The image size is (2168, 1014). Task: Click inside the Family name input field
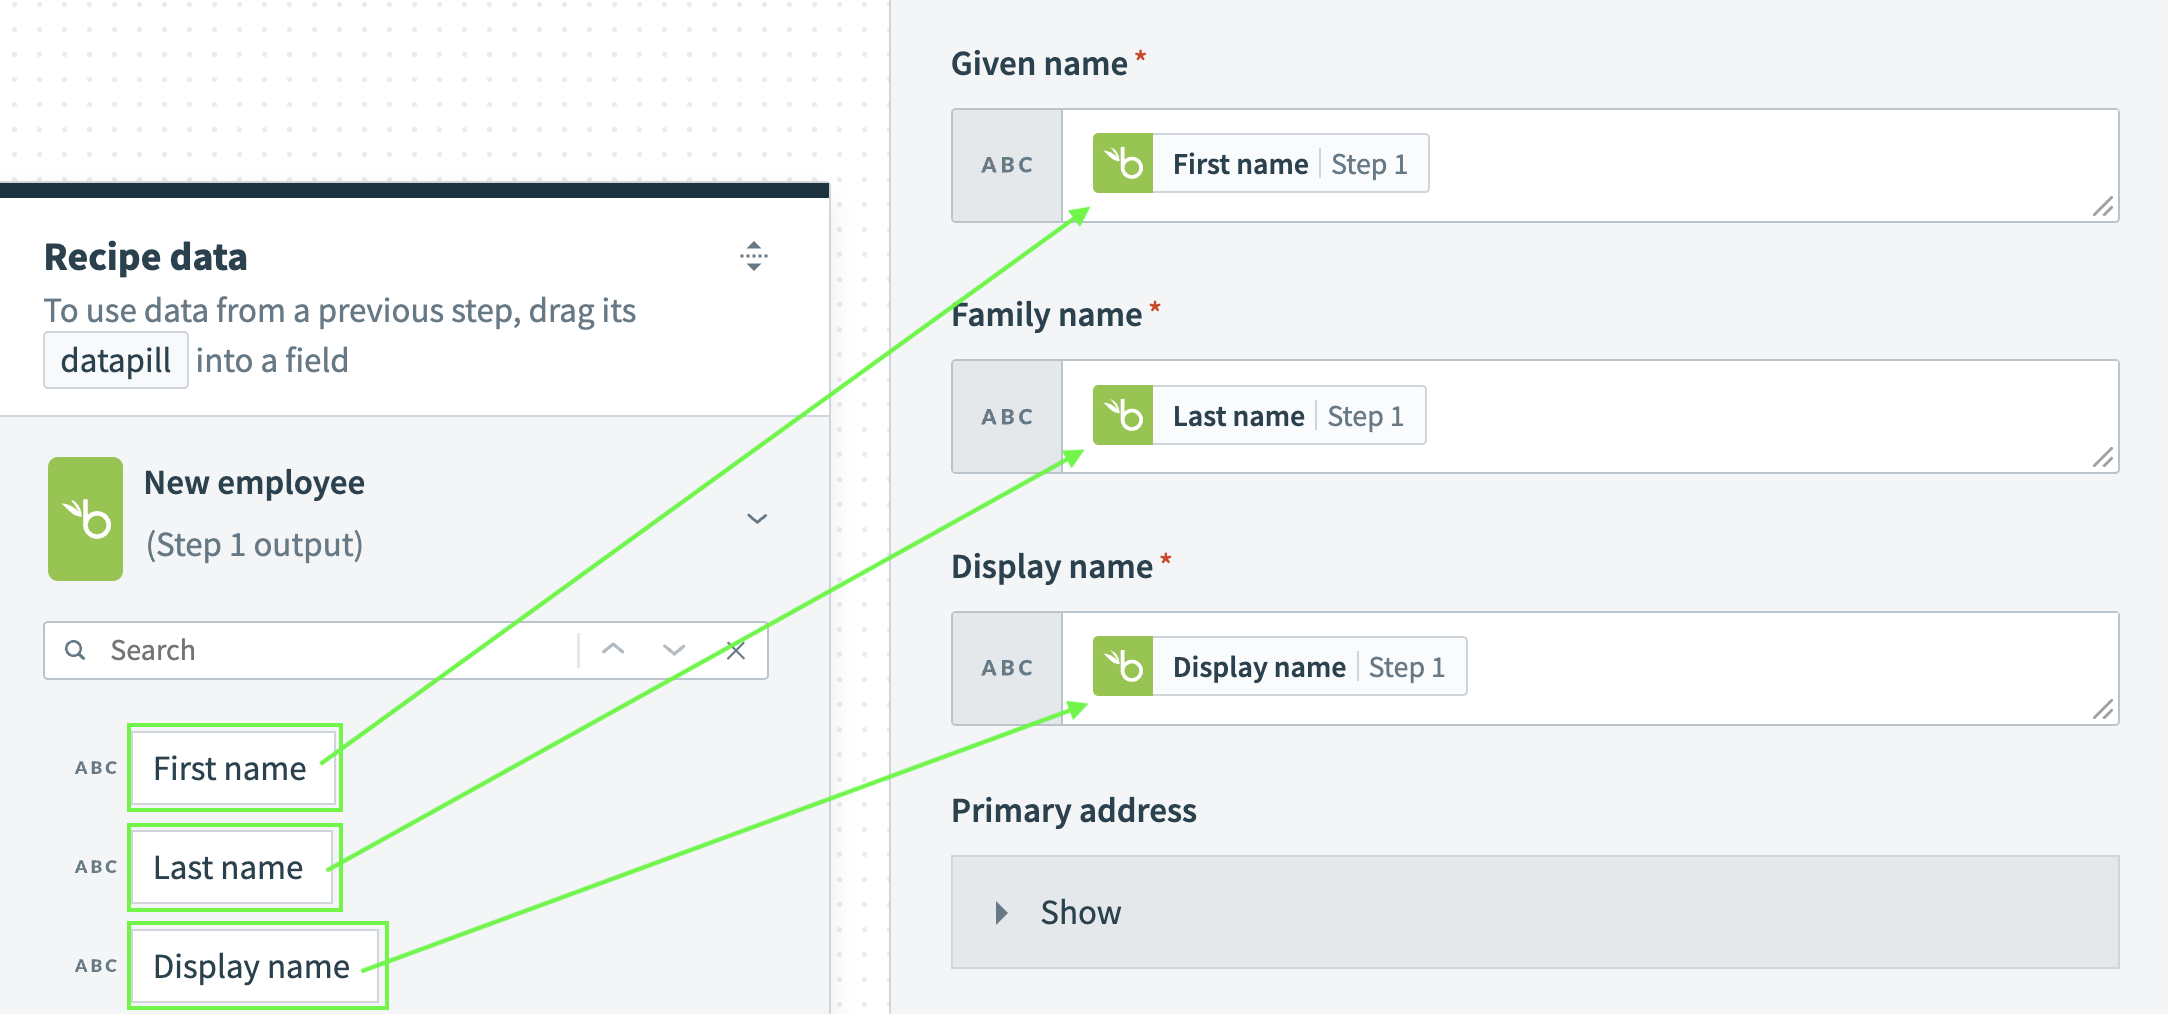(1750, 416)
